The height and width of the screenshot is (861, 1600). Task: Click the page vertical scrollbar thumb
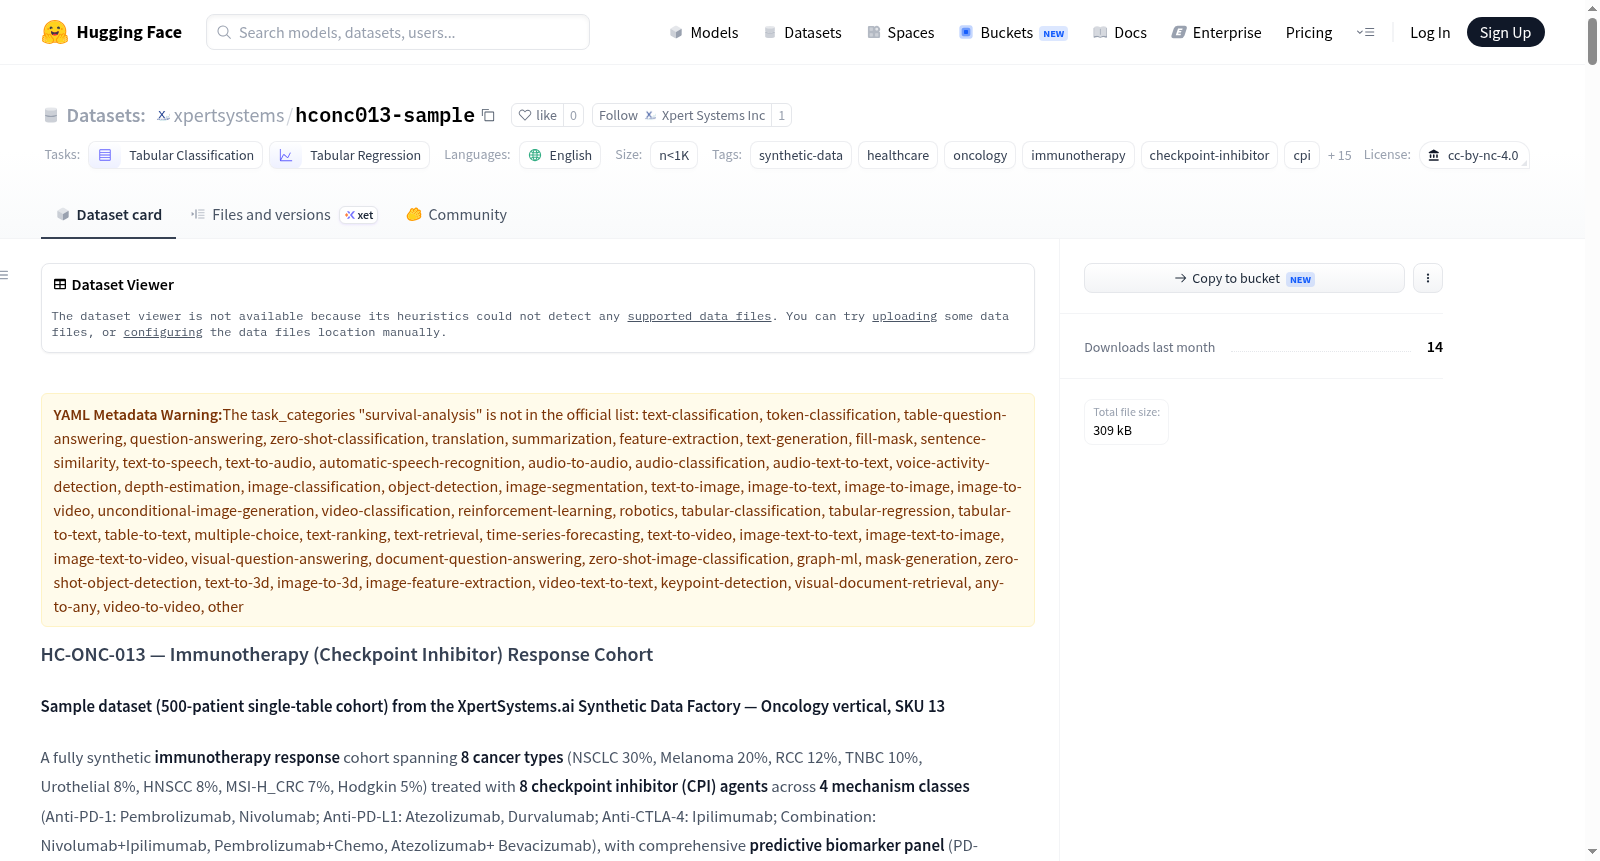coord(1592,40)
